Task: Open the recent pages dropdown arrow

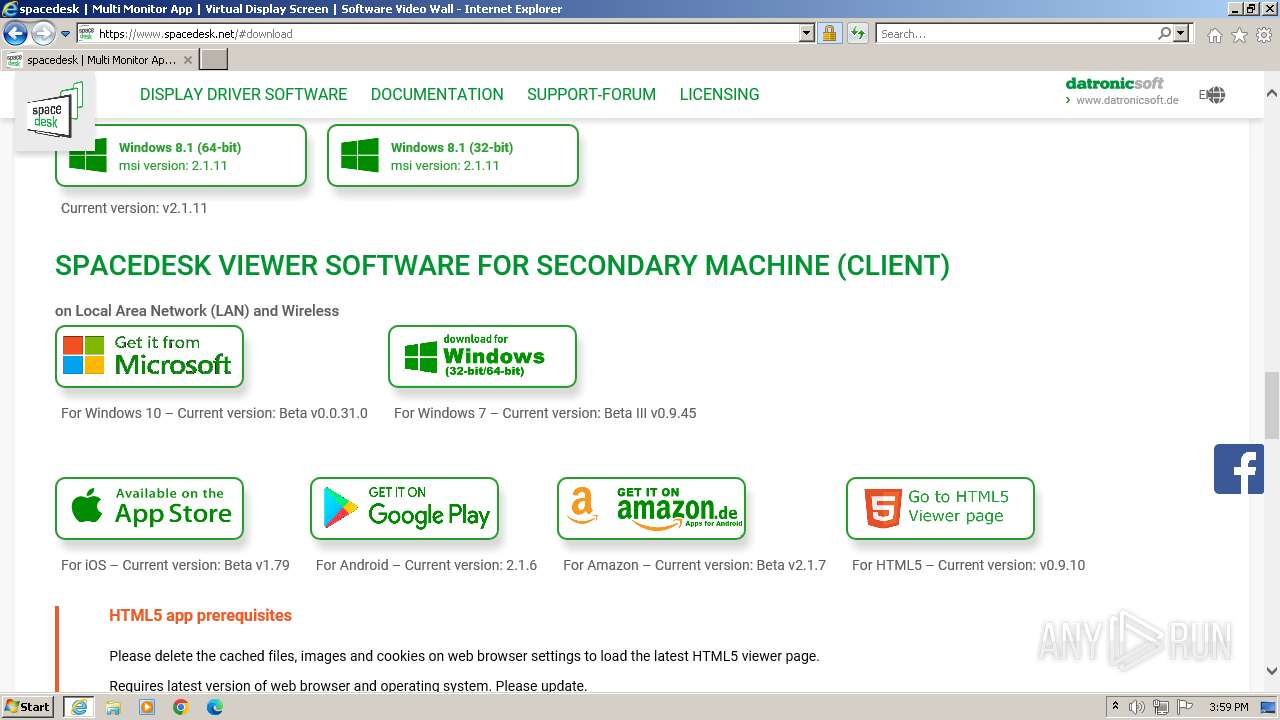Action: [66, 34]
